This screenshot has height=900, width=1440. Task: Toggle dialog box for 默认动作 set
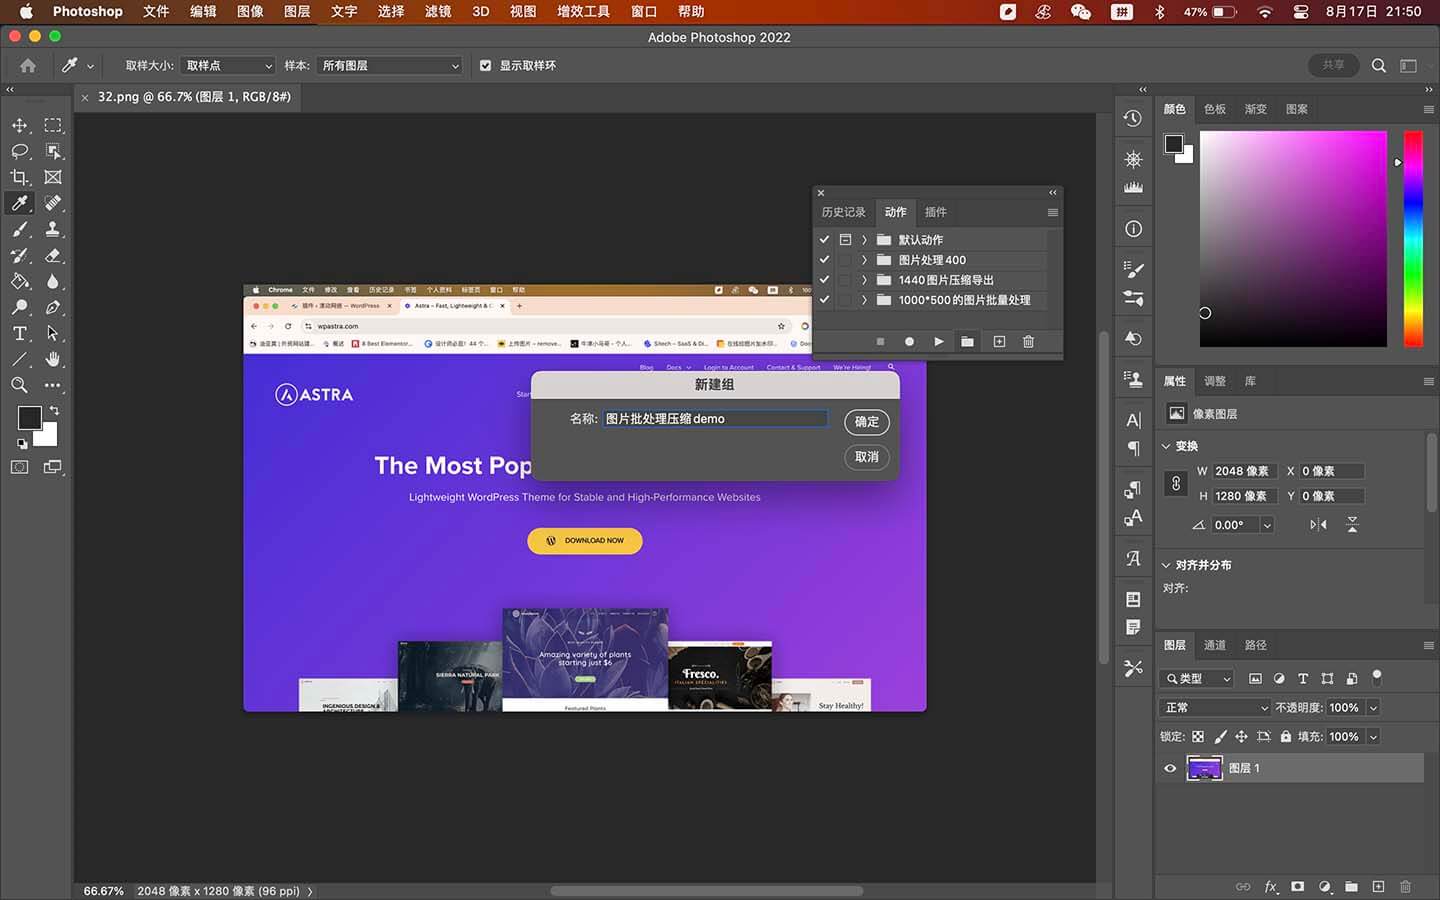click(845, 240)
